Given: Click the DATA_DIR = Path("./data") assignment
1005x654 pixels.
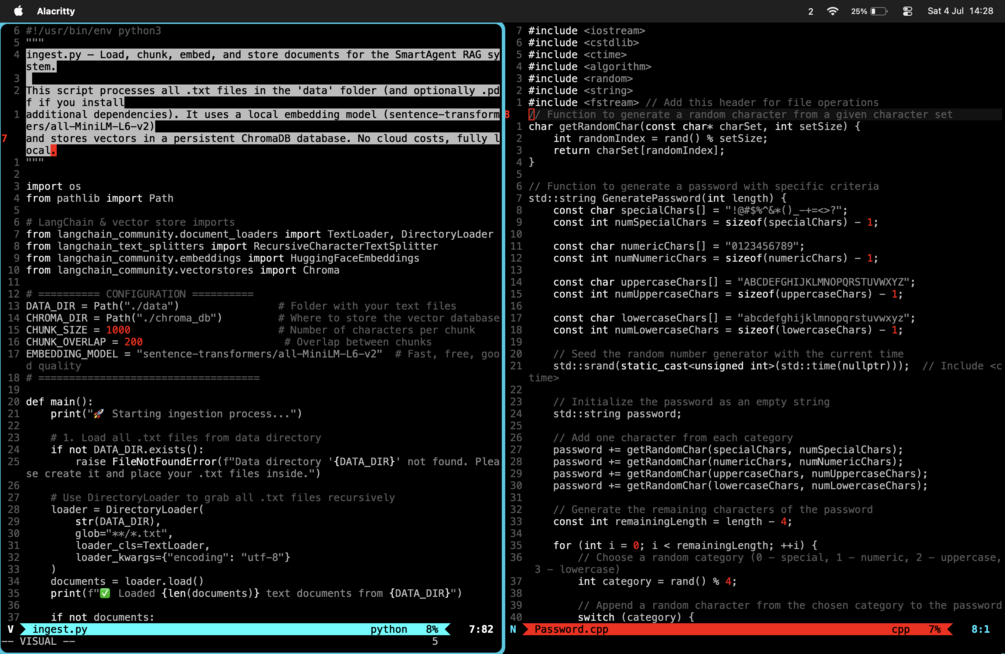Looking at the screenshot, I should [103, 306].
